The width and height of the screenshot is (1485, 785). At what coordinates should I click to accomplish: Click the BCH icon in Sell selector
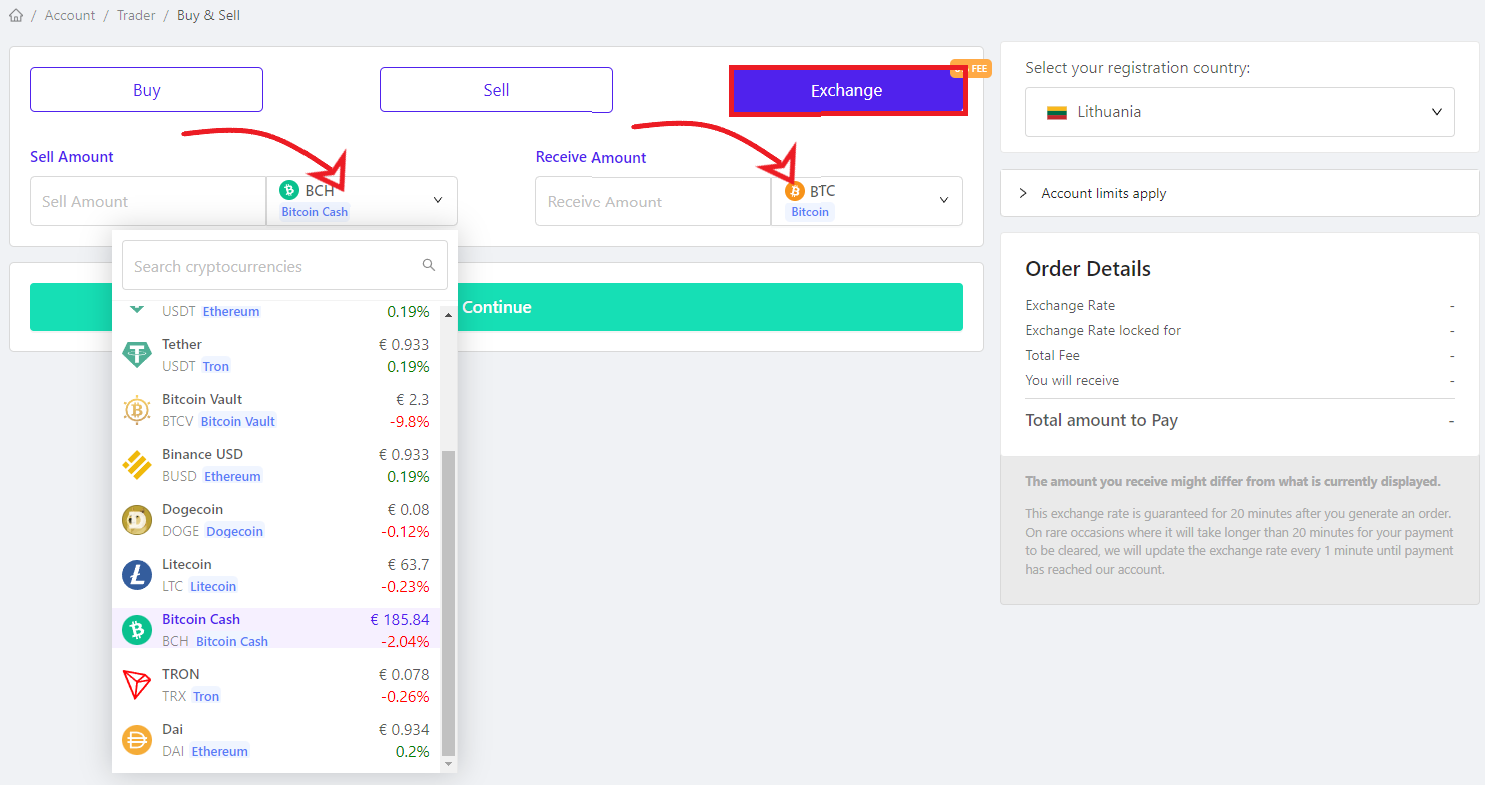tap(289, 190)
